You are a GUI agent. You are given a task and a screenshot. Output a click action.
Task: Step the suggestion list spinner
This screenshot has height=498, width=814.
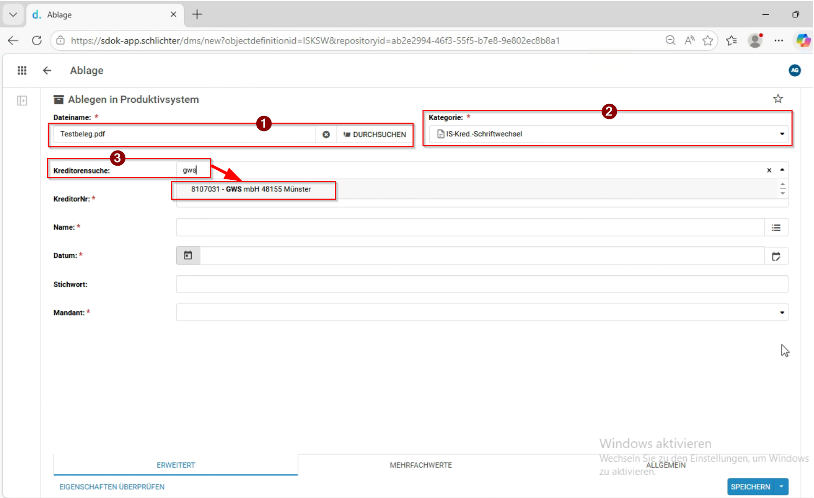coord(782,189)
